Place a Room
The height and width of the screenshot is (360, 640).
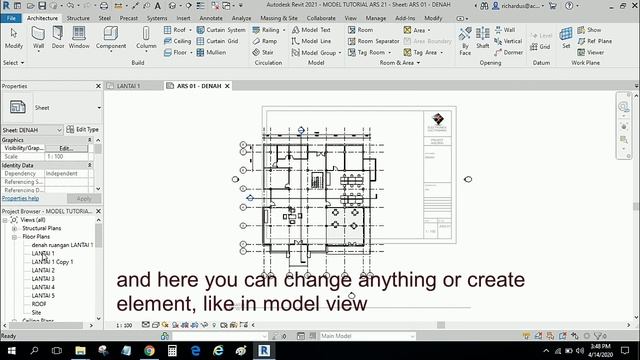(360, 30)
